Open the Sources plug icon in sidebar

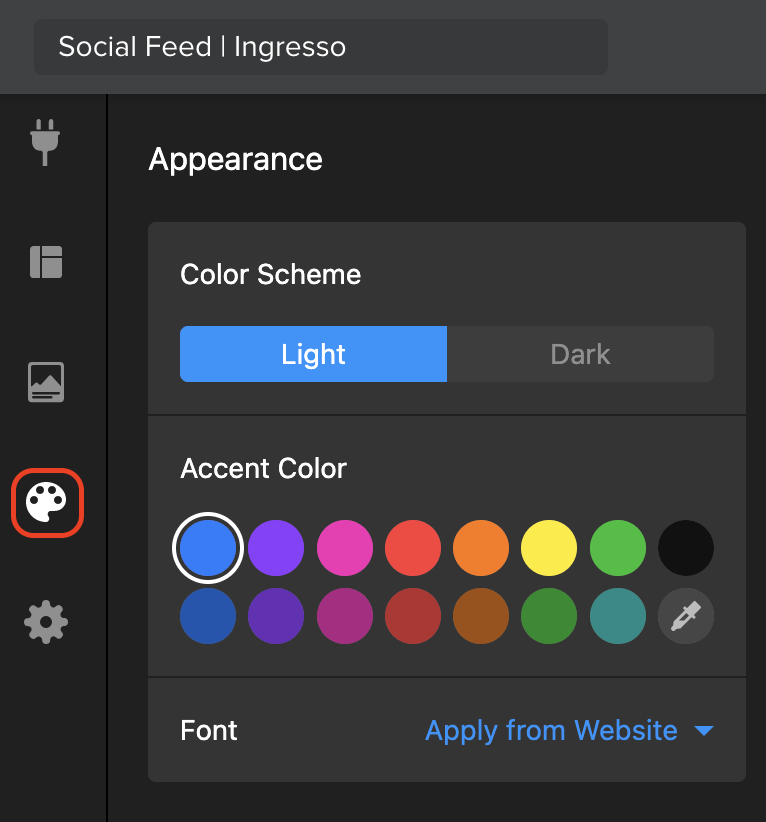(45, 142)
